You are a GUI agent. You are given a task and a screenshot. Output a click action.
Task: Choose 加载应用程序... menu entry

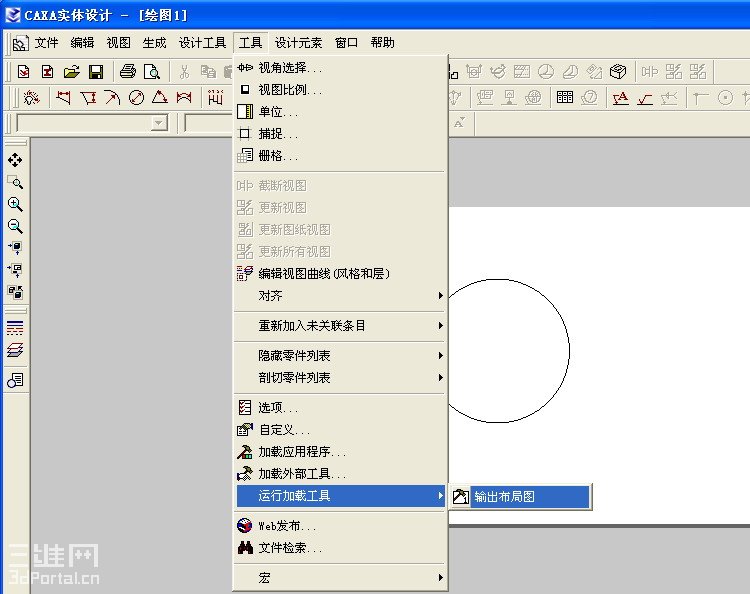tap(341, 452)
